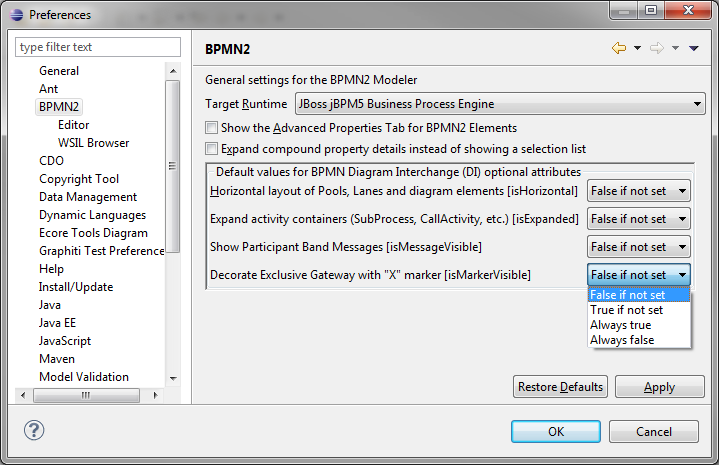719x465 pixels.
Task: Select General in preferences tree
Action: (59, 71)
